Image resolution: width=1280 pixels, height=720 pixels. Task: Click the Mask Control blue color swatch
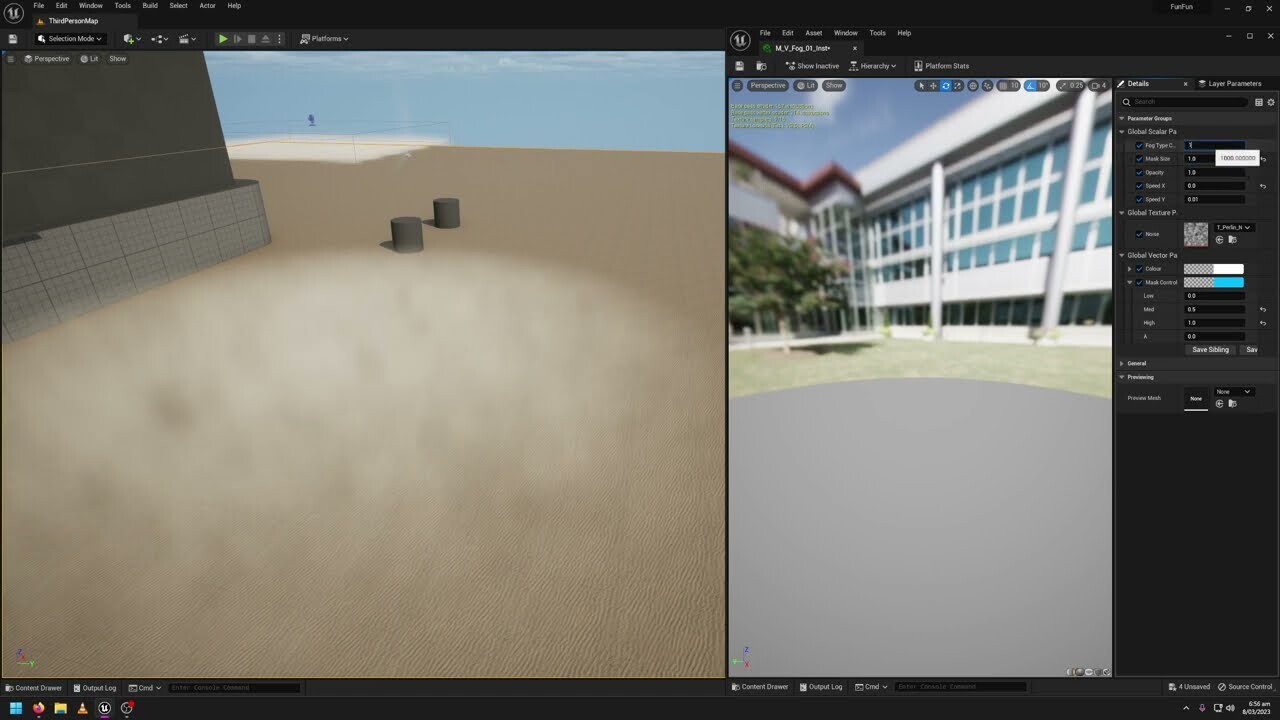point(1227,282)
